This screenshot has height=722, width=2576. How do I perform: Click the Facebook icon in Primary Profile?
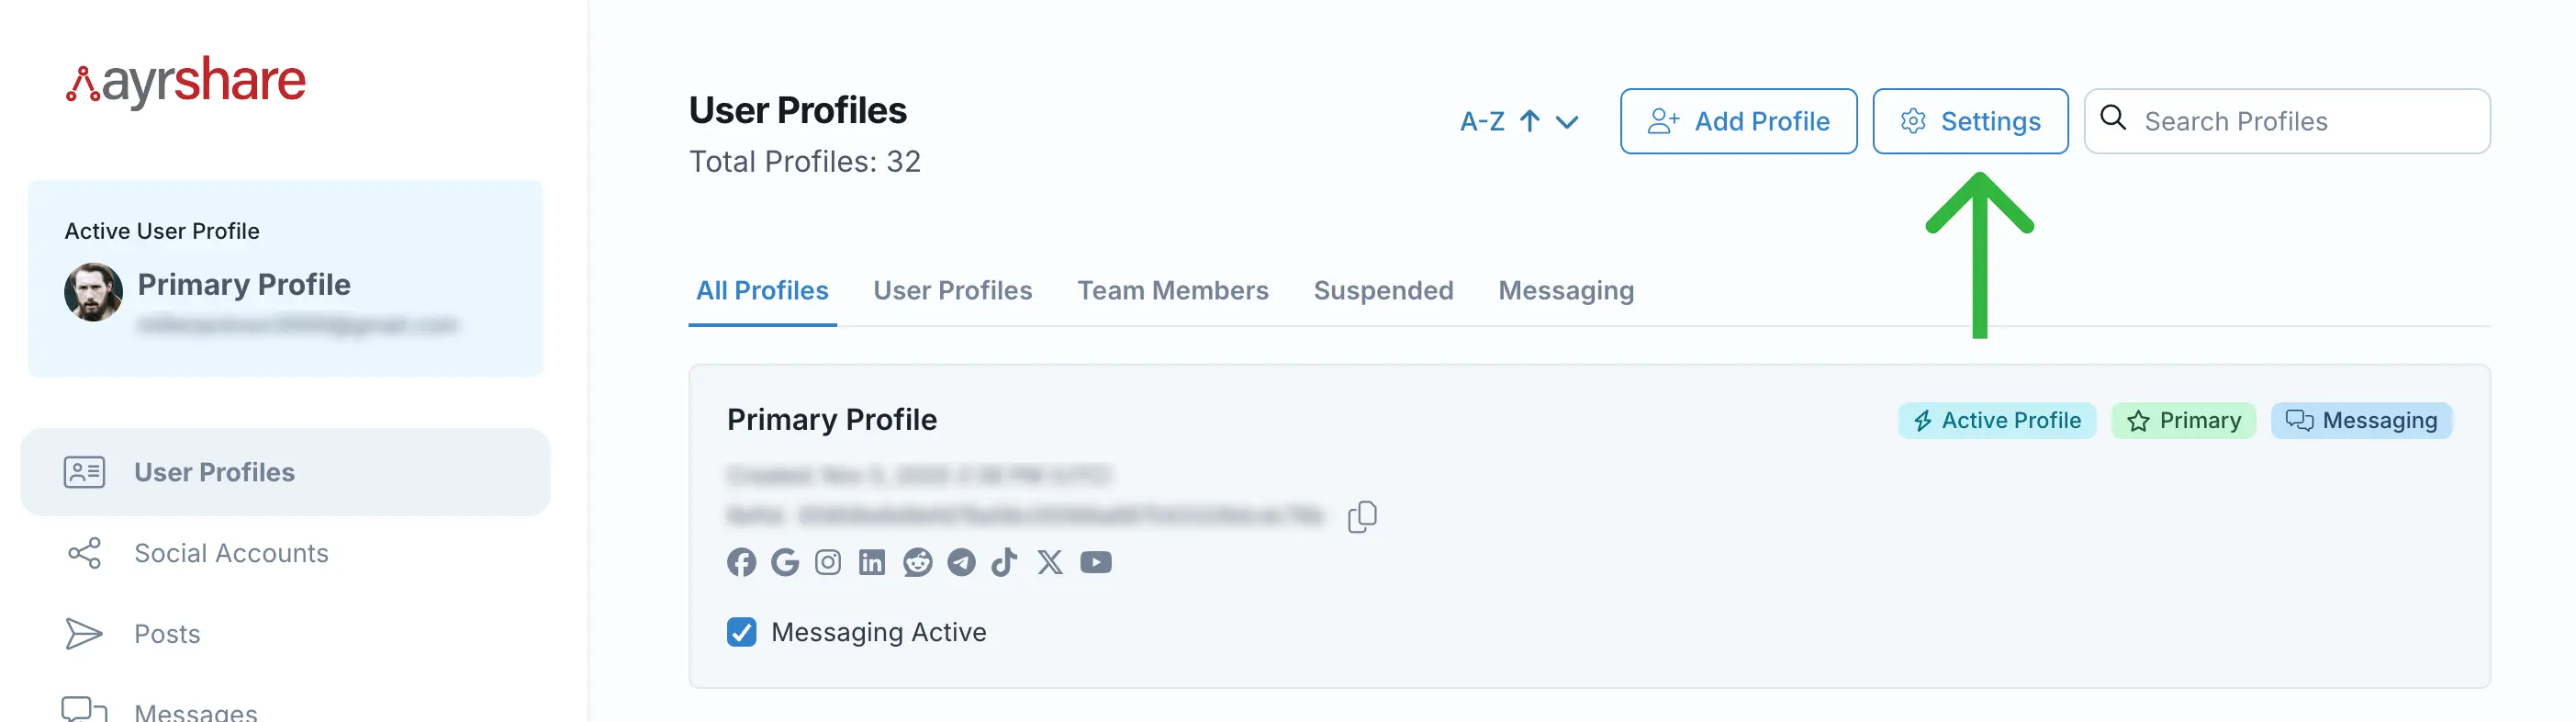tap(741, 562)
